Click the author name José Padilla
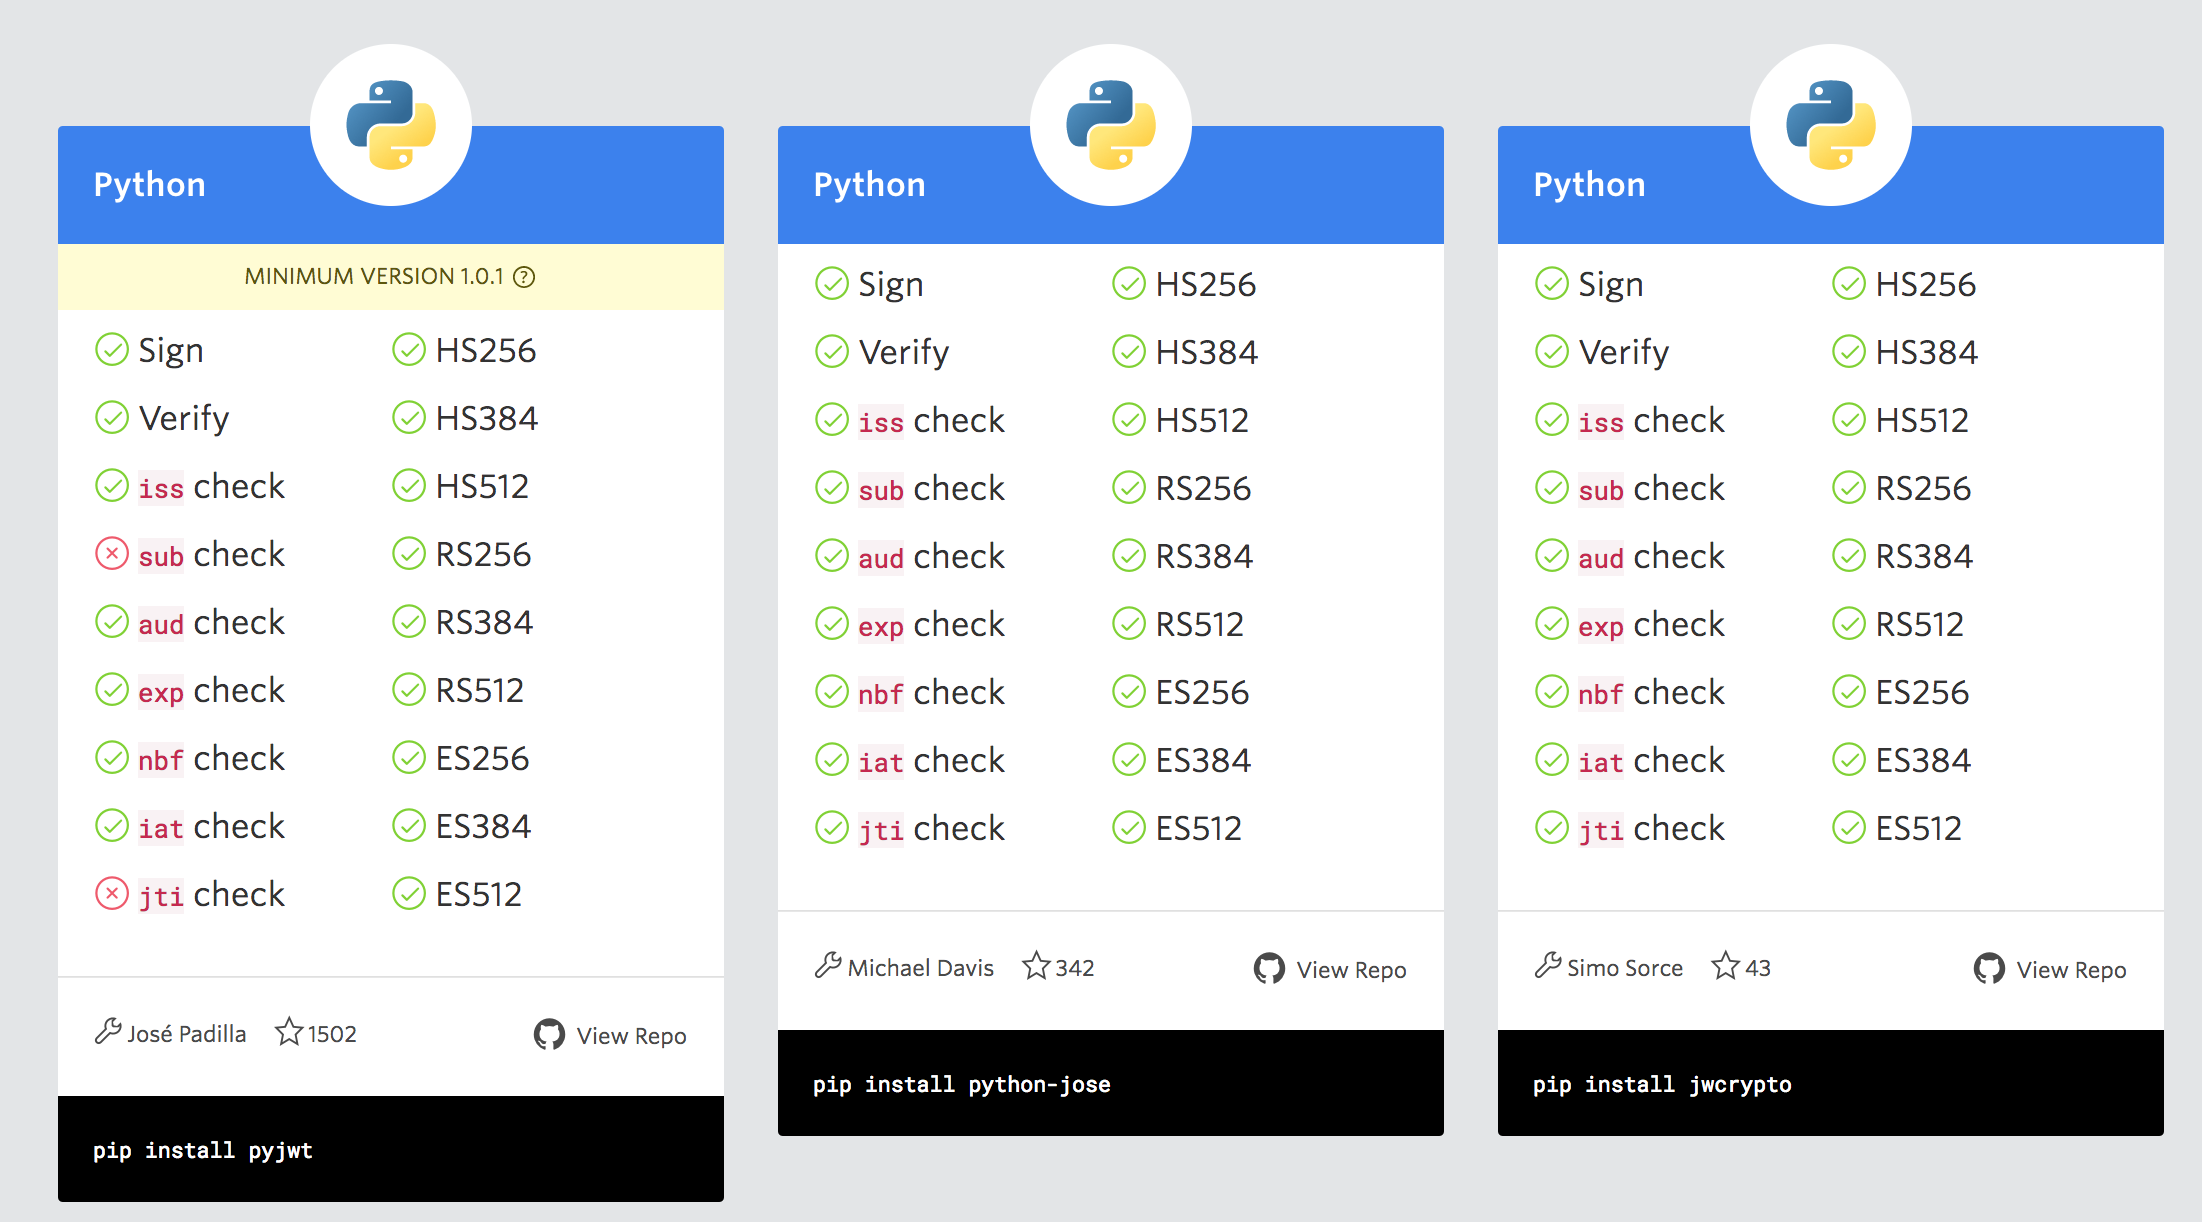Image resolution: width=2202 pixels, height=1222 pixels. pos(187,1034)
